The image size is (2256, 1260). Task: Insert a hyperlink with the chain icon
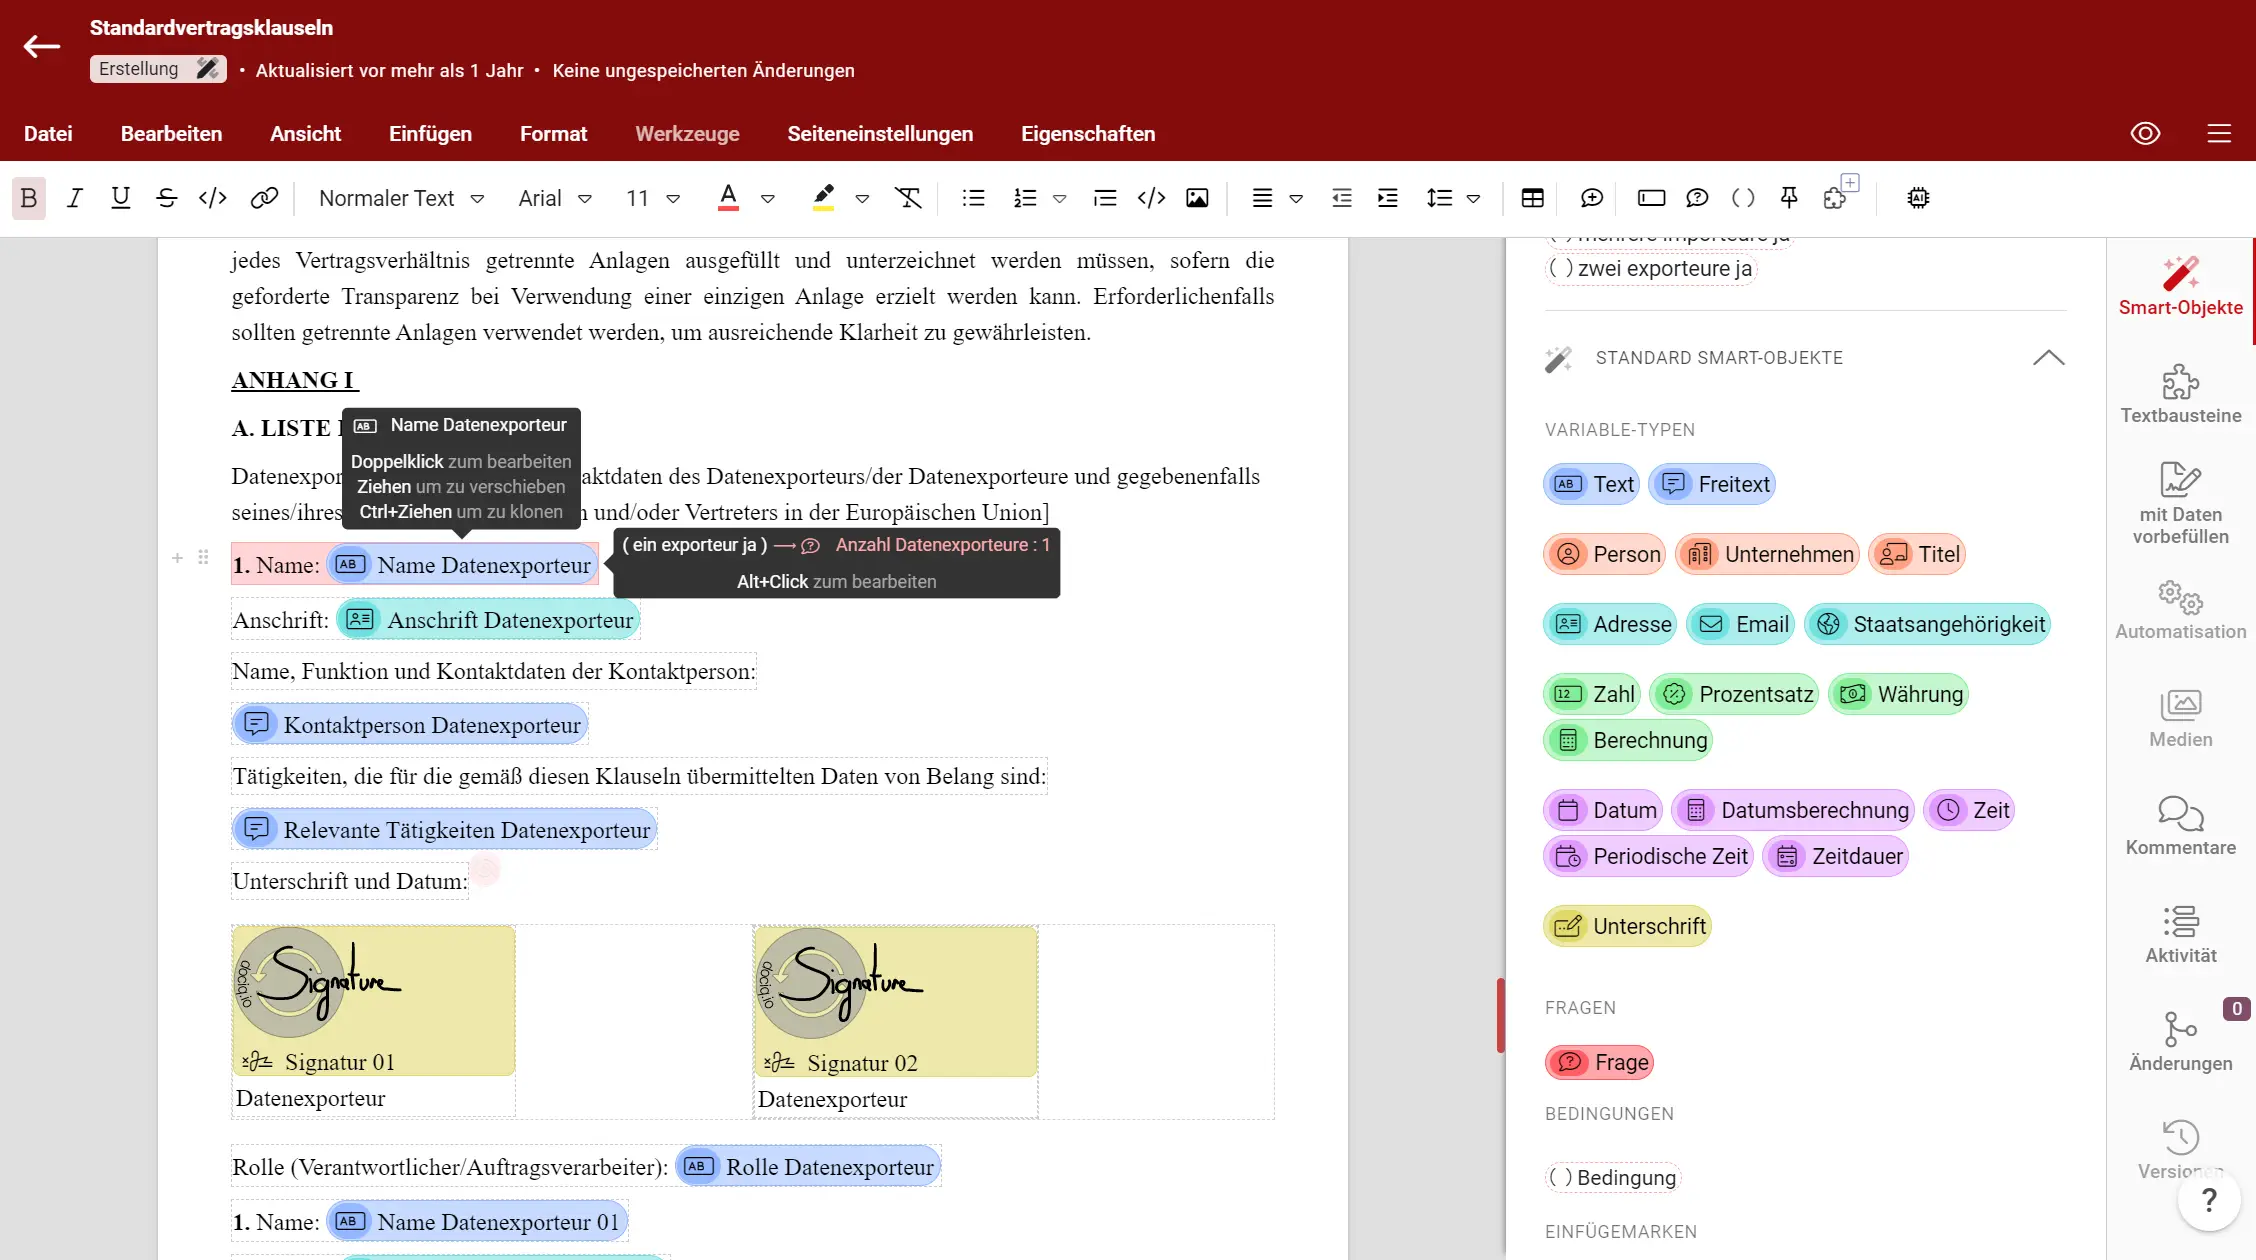[264, 198]
